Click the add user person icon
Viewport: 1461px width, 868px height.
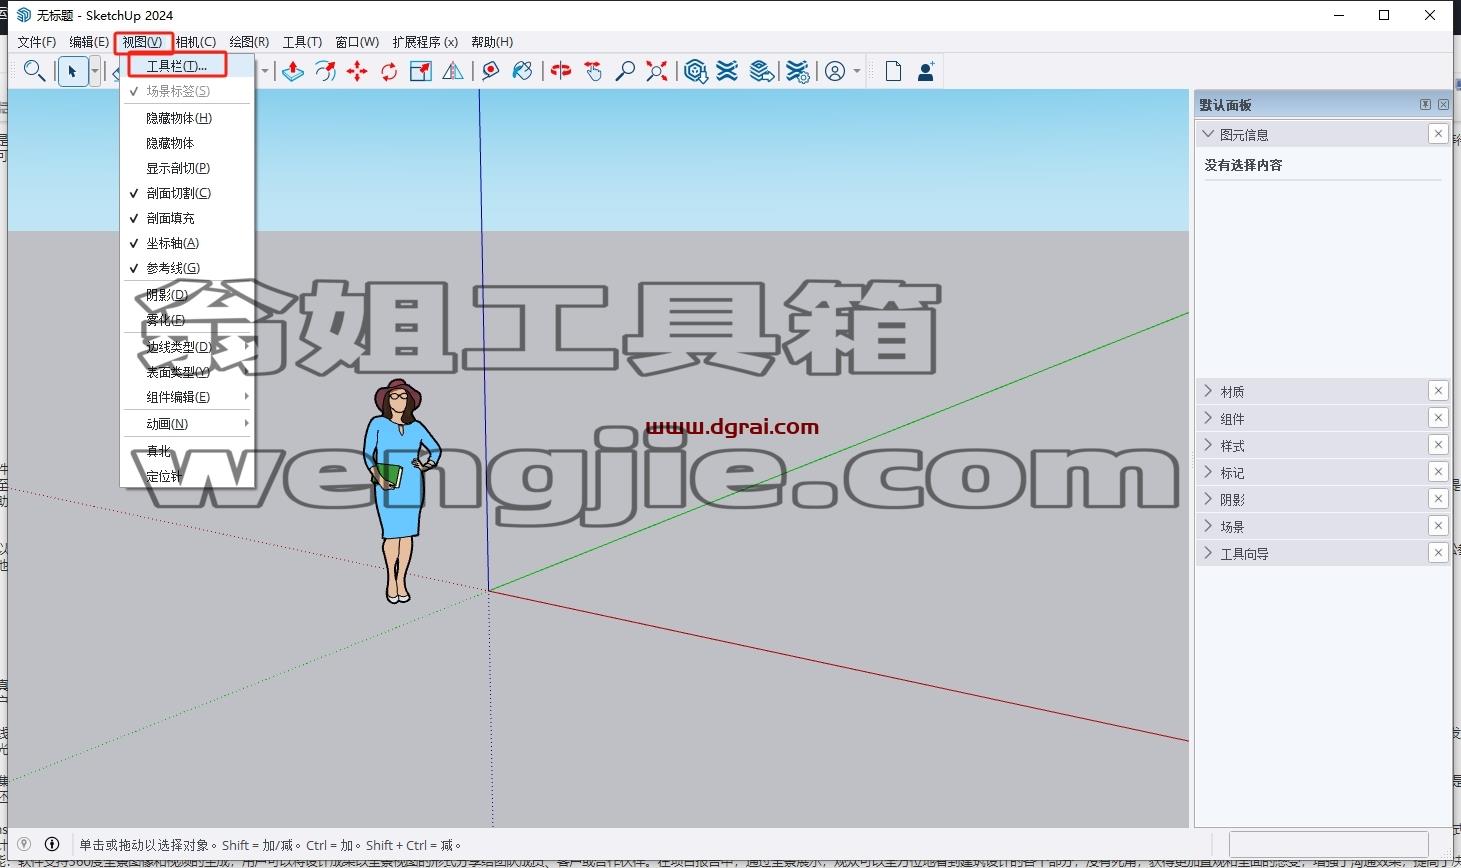[926, 71]
